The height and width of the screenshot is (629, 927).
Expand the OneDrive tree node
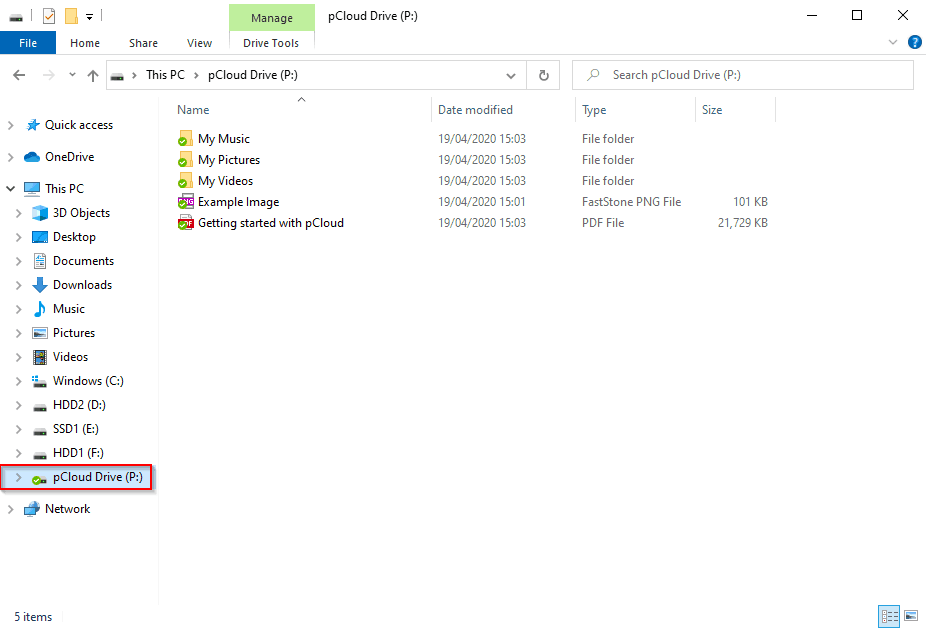(11, 157)
